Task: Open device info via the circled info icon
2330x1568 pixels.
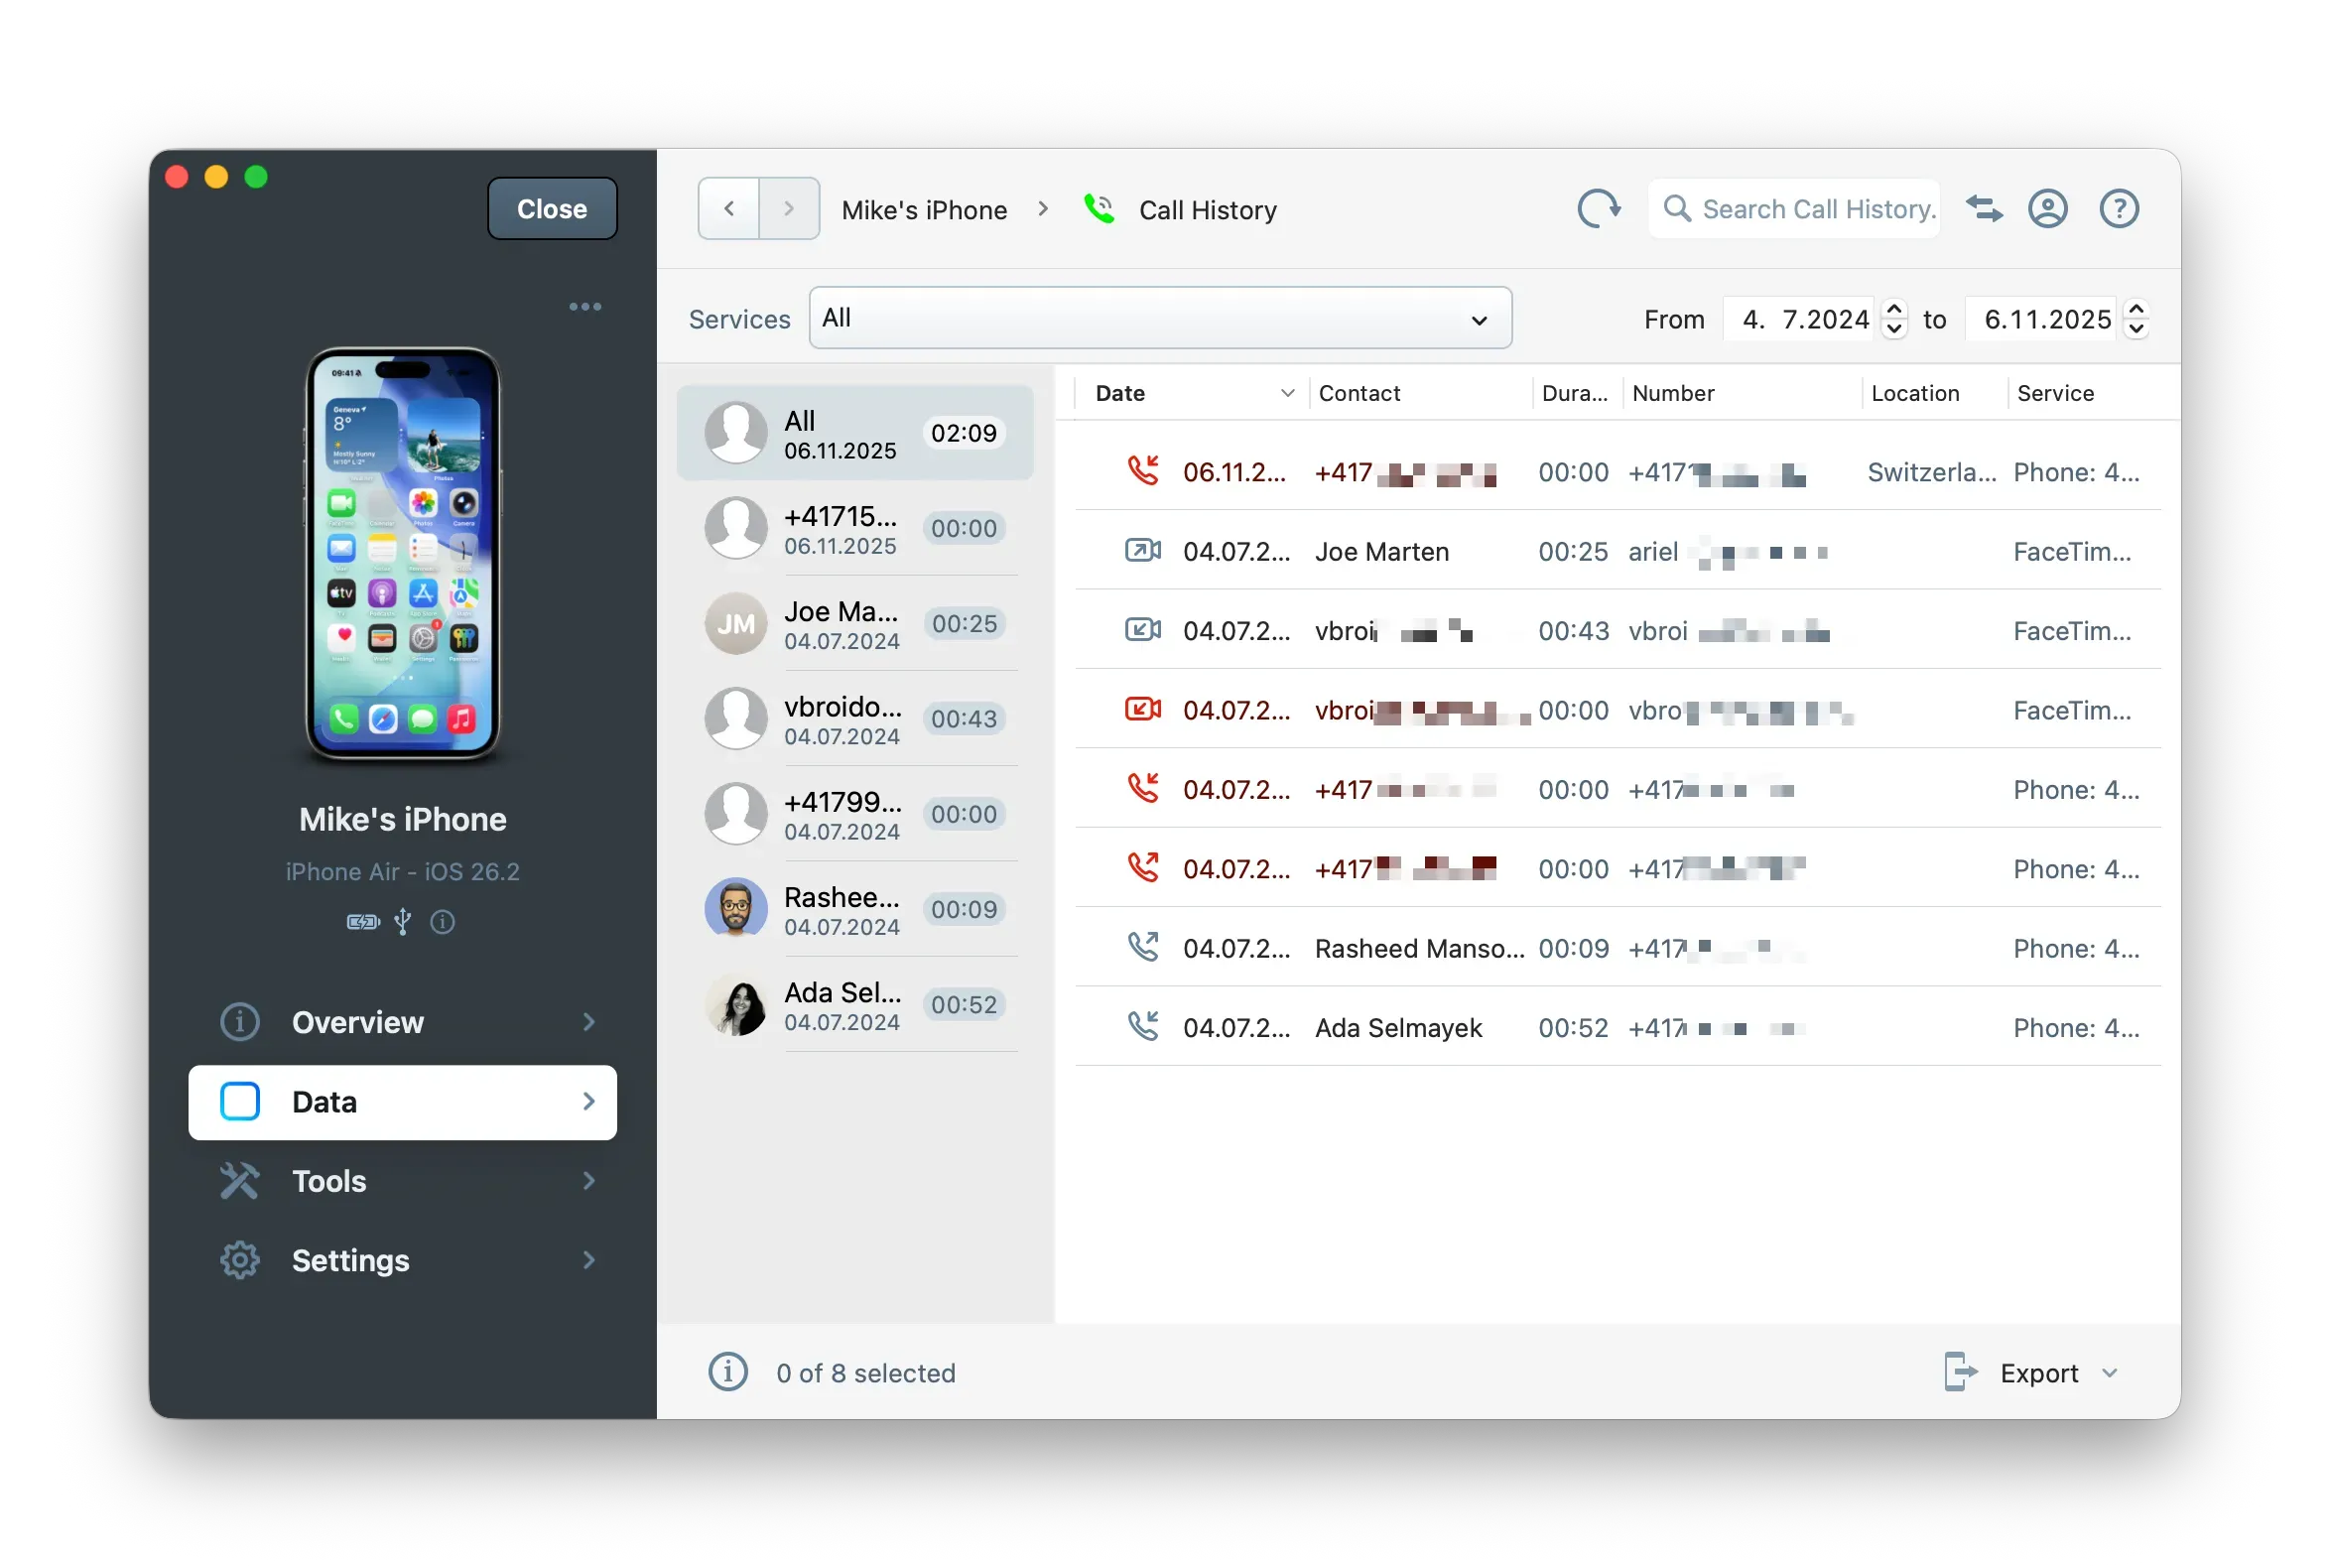Action: click(x=443, y=922)
